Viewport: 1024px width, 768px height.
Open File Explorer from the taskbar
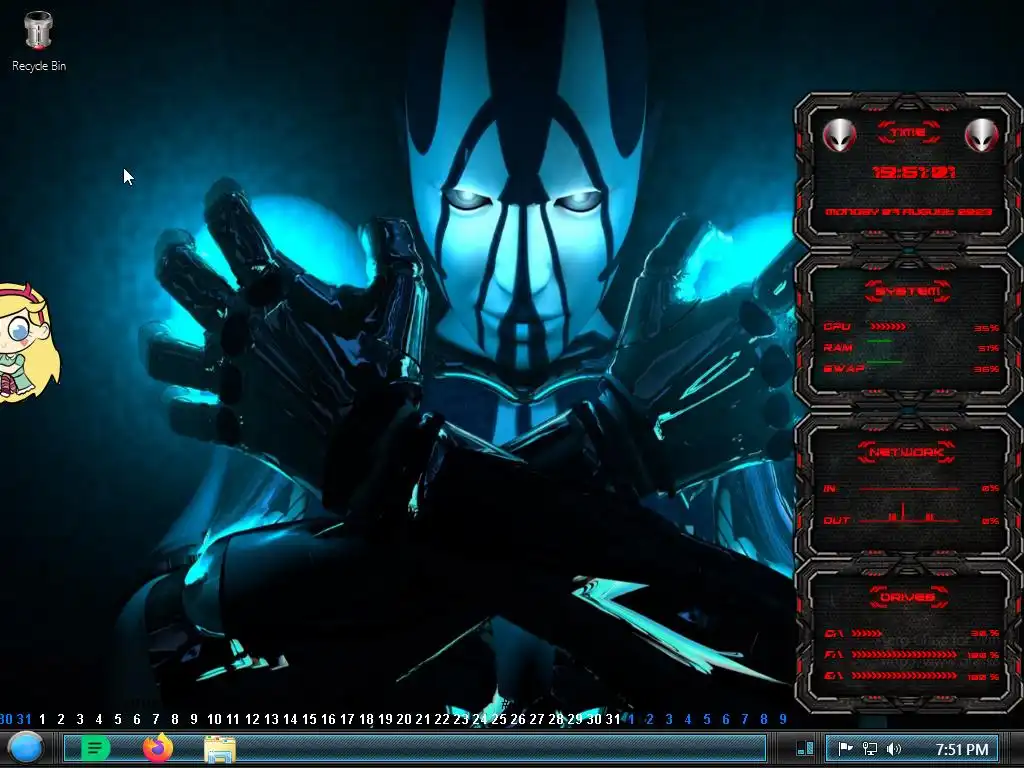220,749
